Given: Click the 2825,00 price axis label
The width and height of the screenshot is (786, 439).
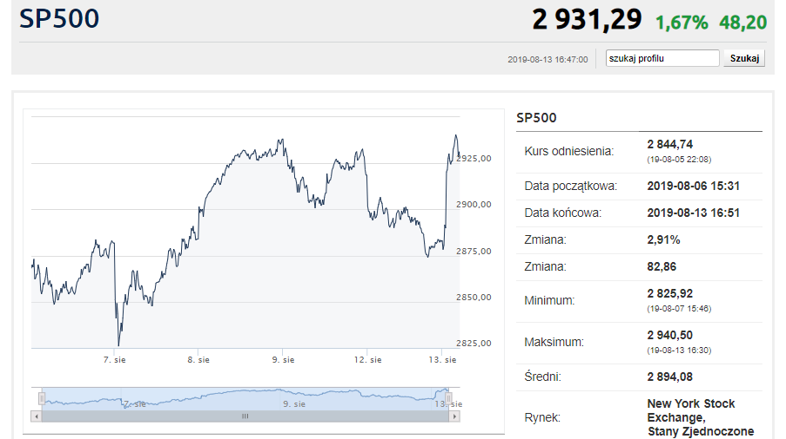Looking at the screenshot, I should 474,343.
